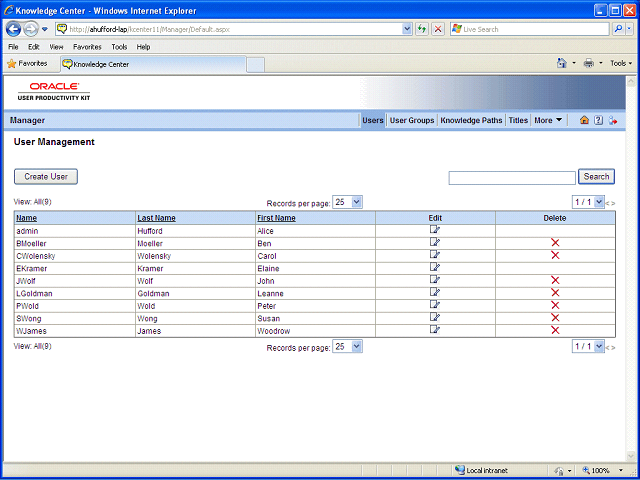Focus the user search input field

[x=512, y=178]
